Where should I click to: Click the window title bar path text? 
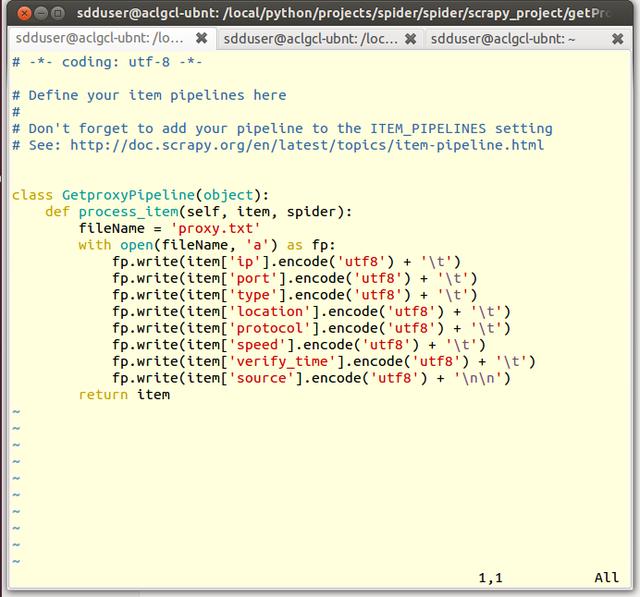point(350,12)
